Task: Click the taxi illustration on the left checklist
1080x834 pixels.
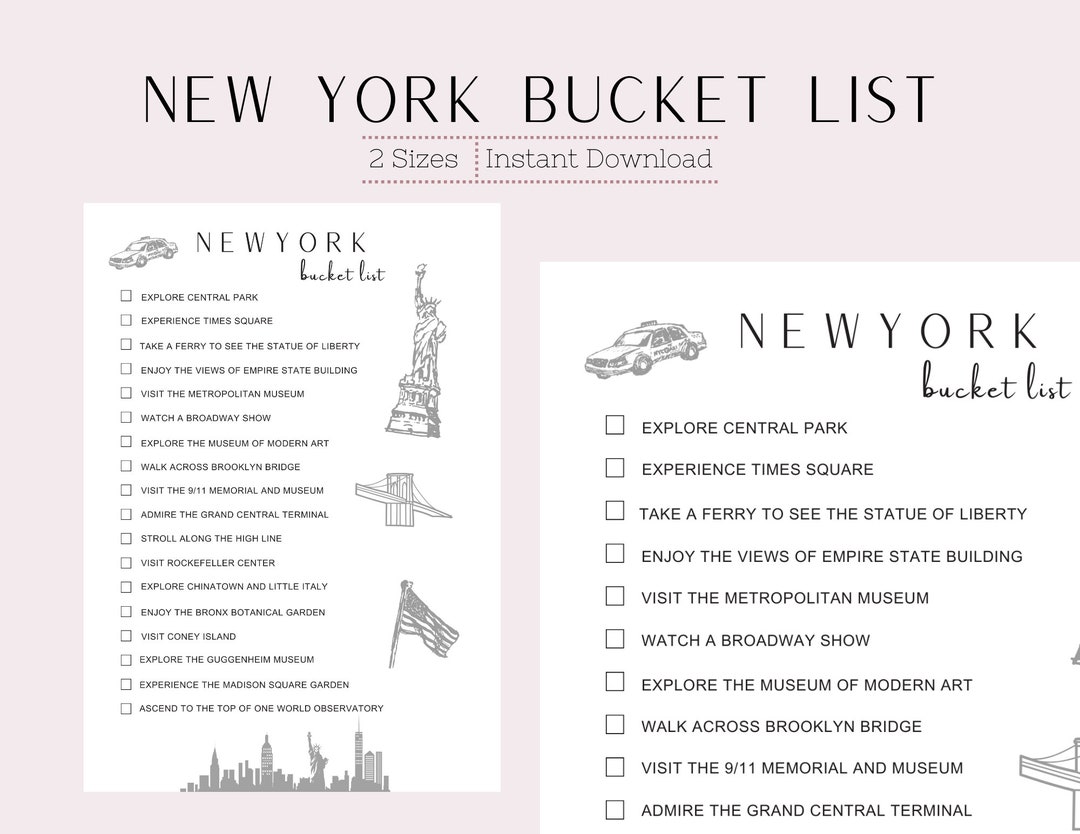Action: 143,251
